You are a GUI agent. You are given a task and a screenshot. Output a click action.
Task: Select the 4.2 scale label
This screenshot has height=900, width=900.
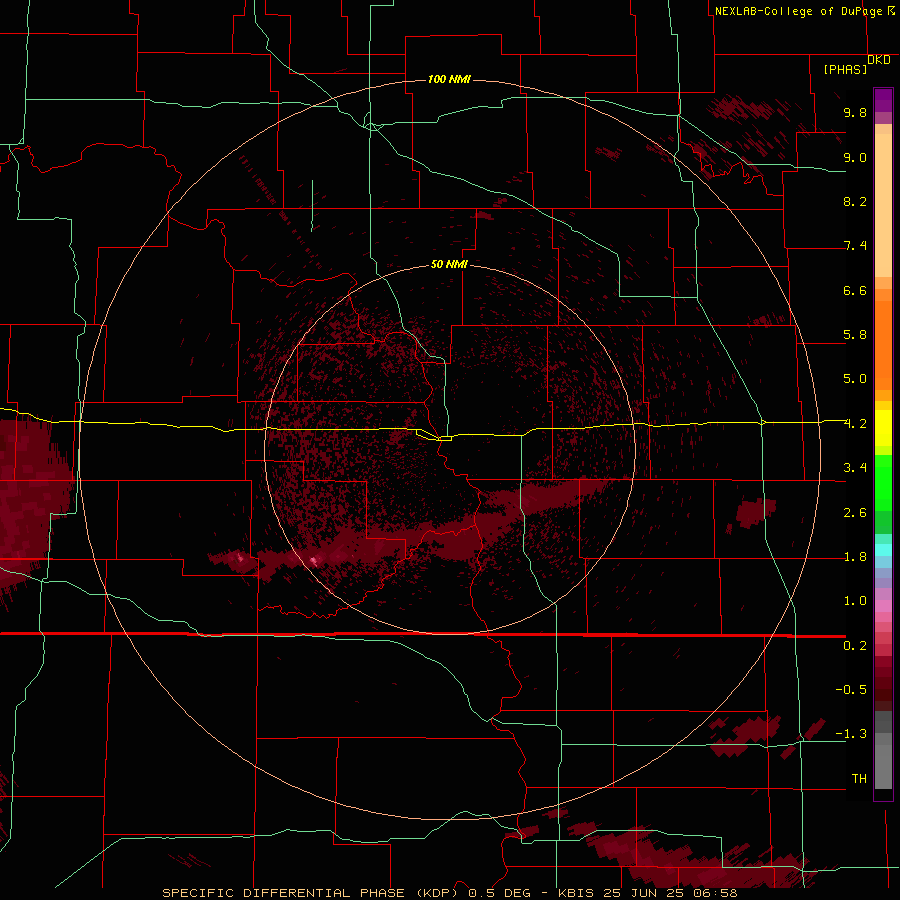pos(855,424)
